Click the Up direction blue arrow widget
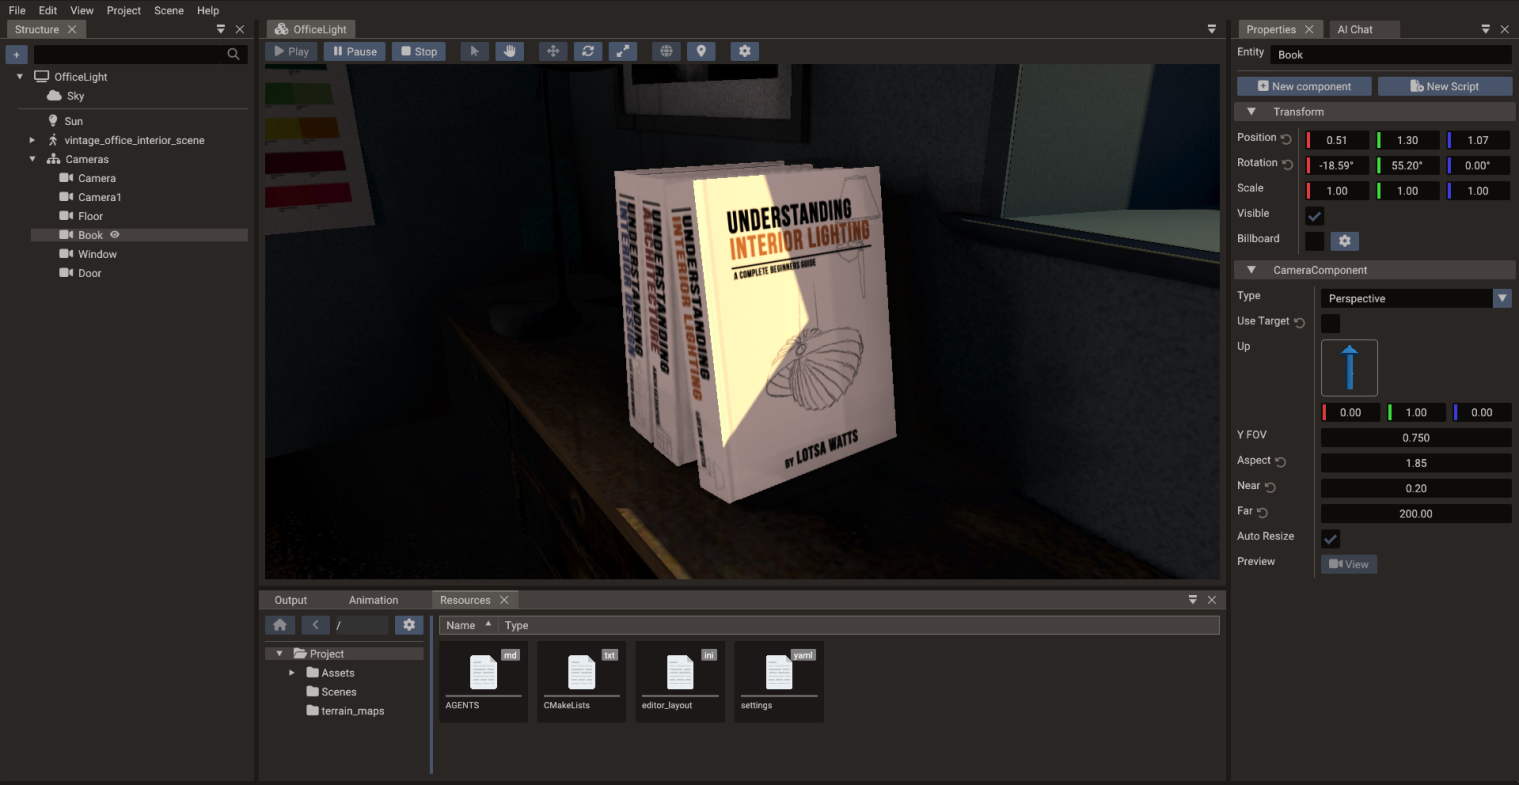Screen dimensions: 1519x785 [1349, 368]
